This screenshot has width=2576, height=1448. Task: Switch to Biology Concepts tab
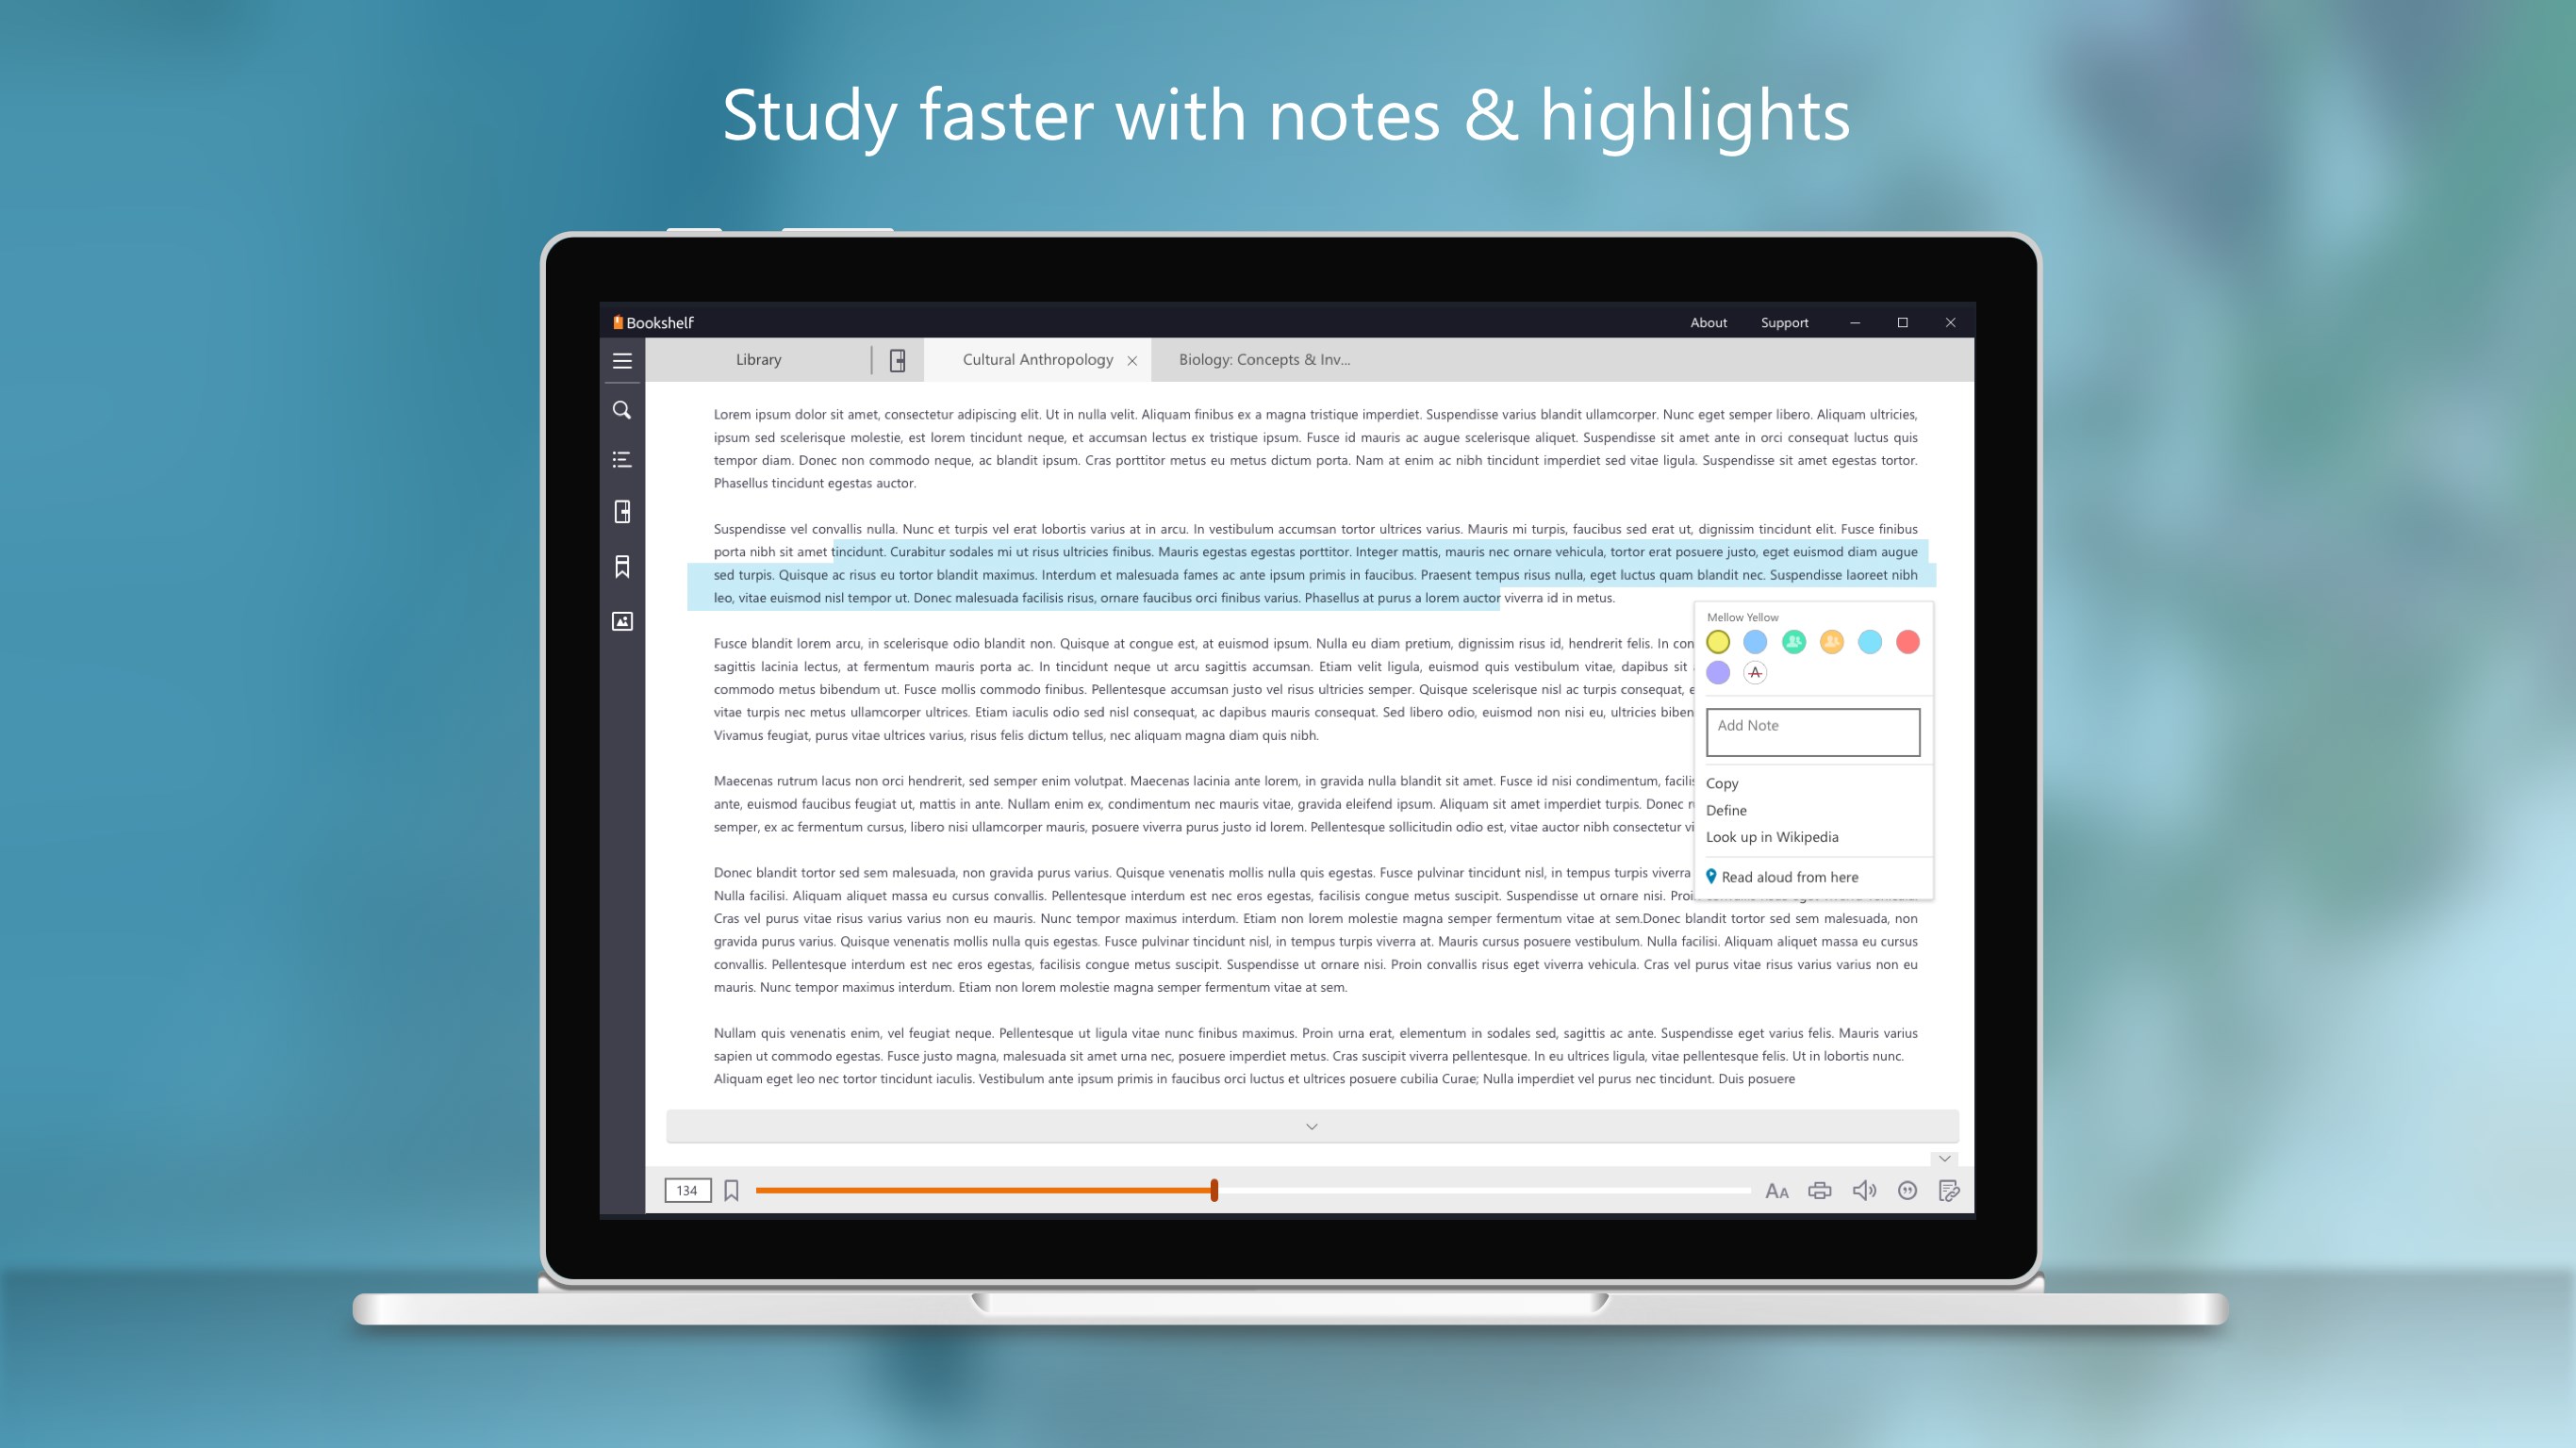[1263, 359]
